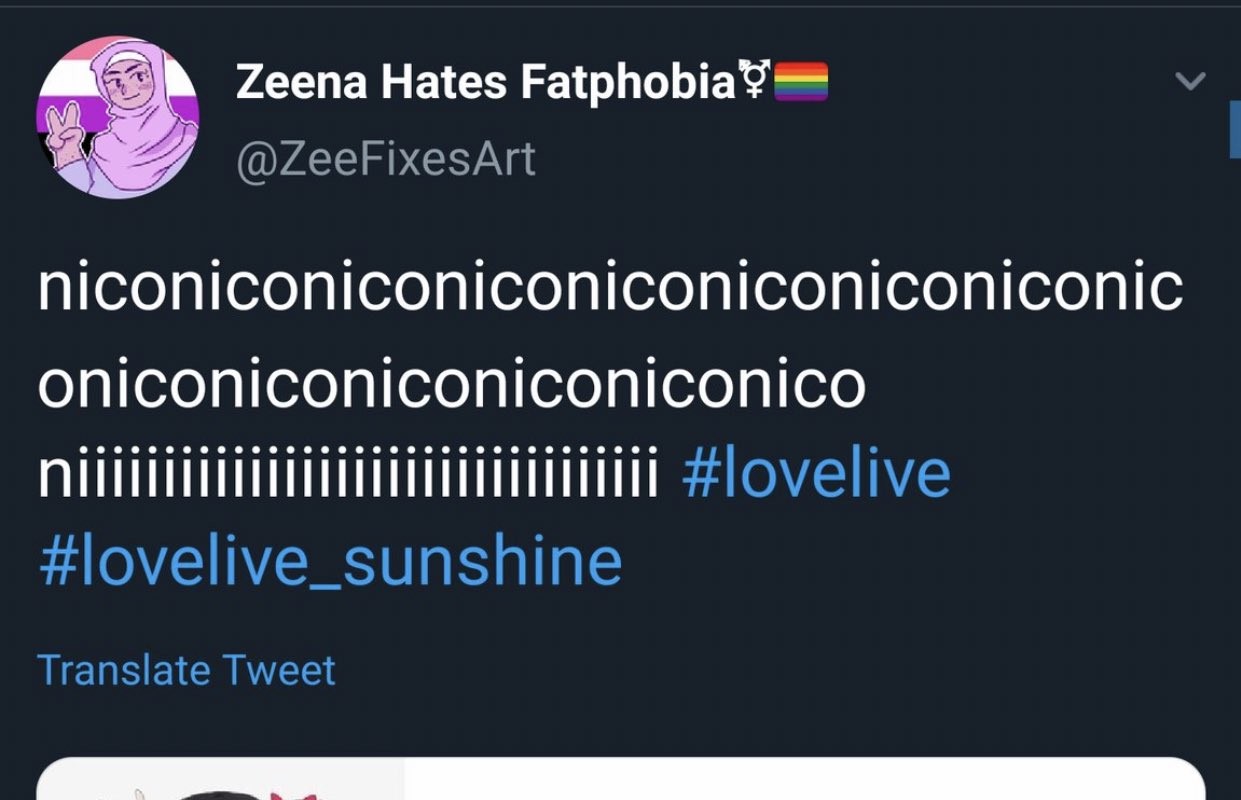Viewport: 1241px width, 800px height.
Task: Click the first line of niconiconi text
Action: click(610, 288)
